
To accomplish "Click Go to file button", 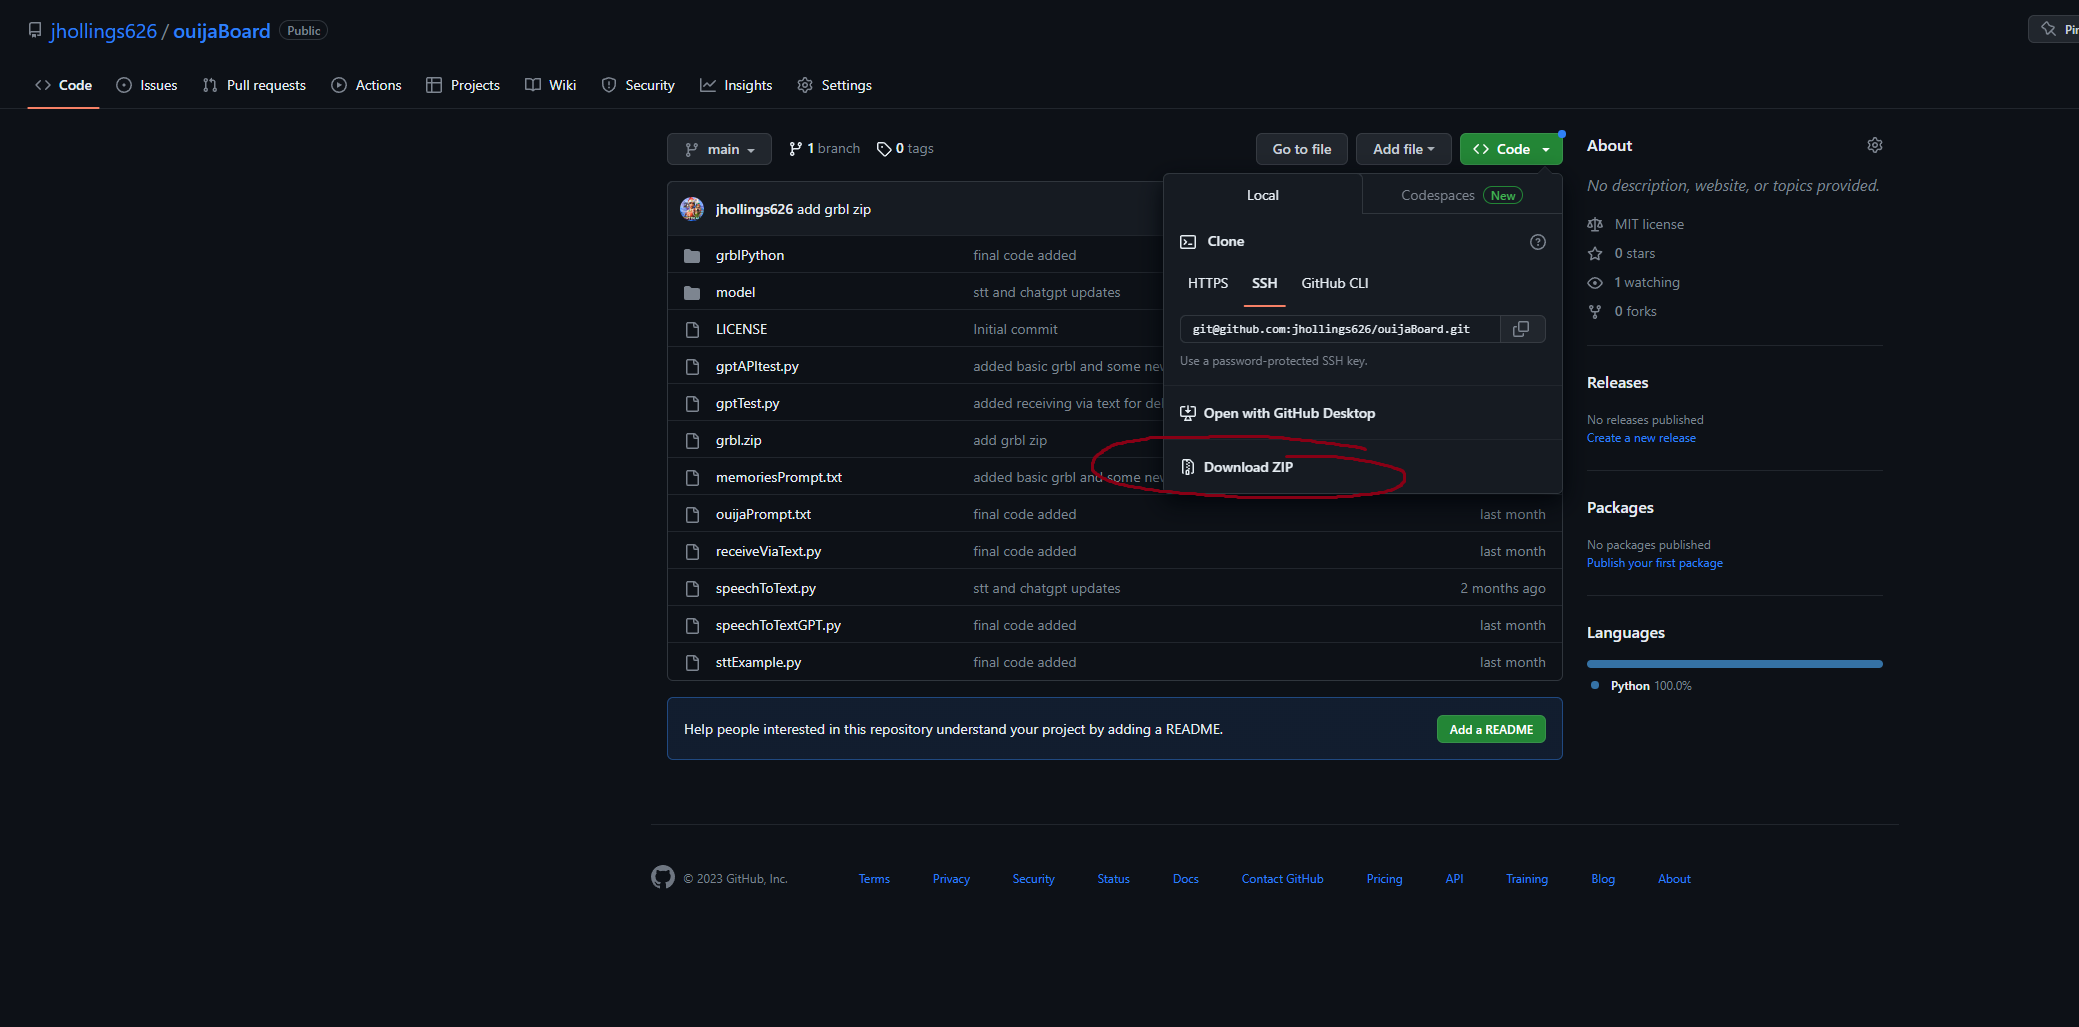I will click(x=1302, y=149).
